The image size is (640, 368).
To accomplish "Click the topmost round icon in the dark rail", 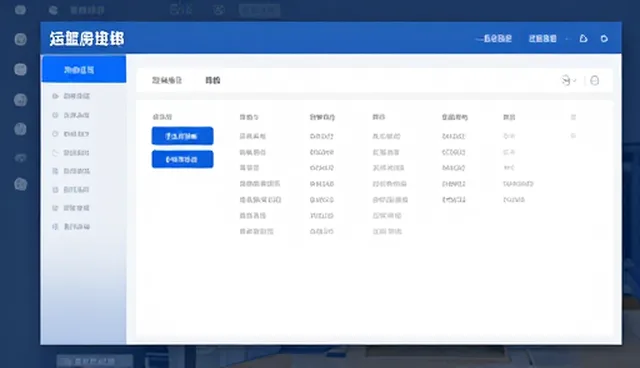I will pos(20,9).
